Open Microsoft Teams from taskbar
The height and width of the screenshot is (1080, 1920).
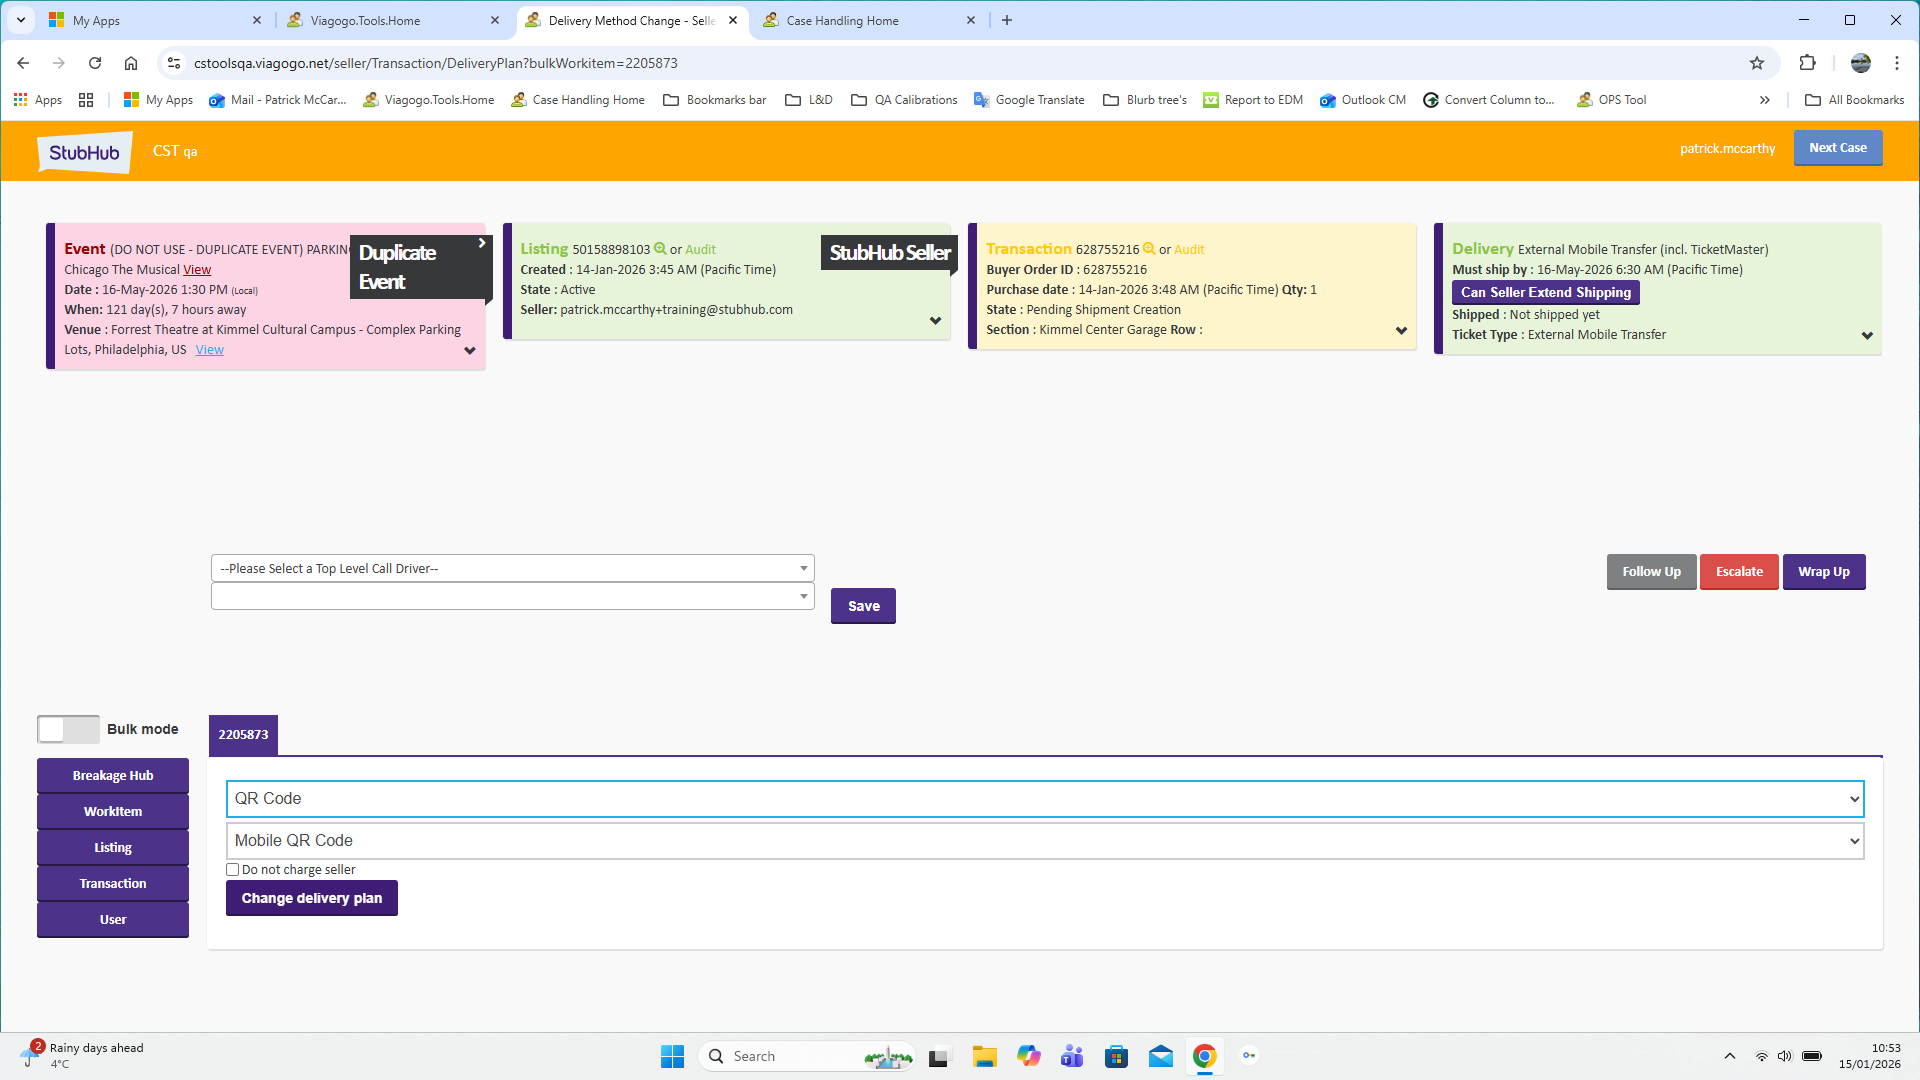pos(1072,1056)
